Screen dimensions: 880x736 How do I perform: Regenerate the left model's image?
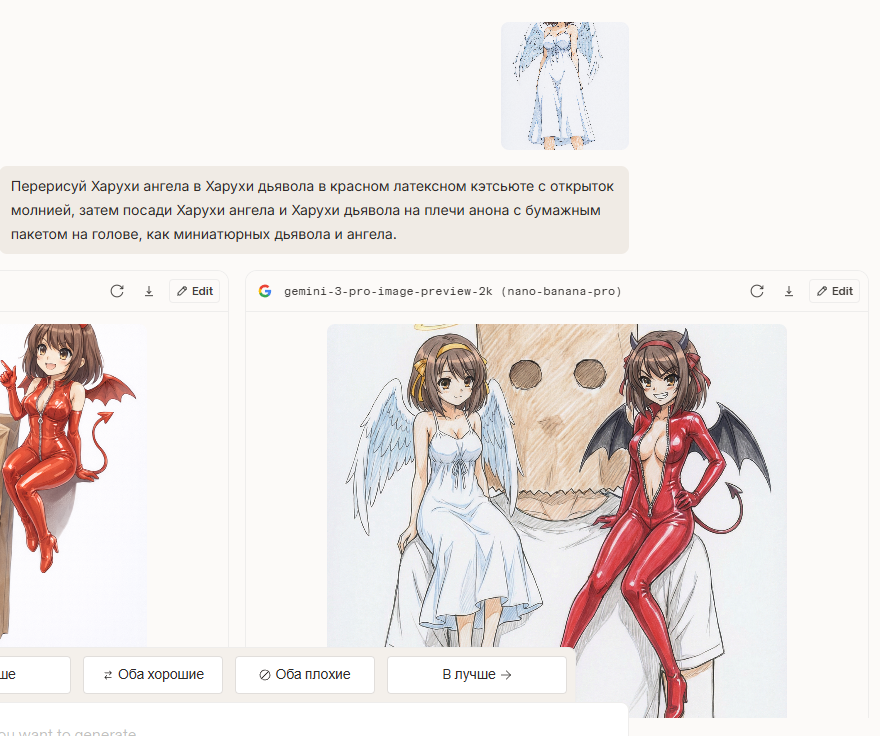click(x=117, y=291)
